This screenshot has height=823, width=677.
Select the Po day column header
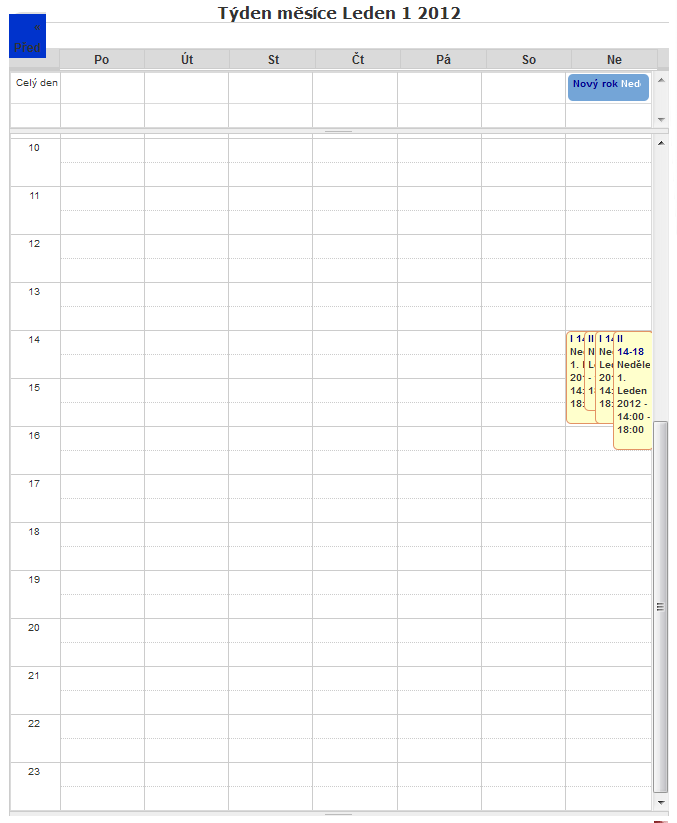click(x=101, y=60)
